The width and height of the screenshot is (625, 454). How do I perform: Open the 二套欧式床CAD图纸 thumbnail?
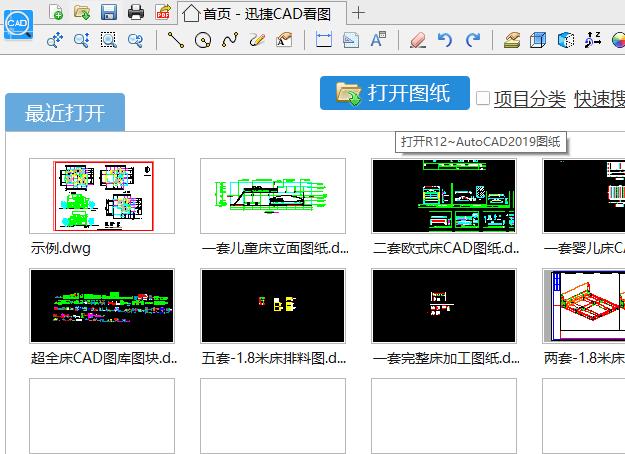tap(444, 196)
